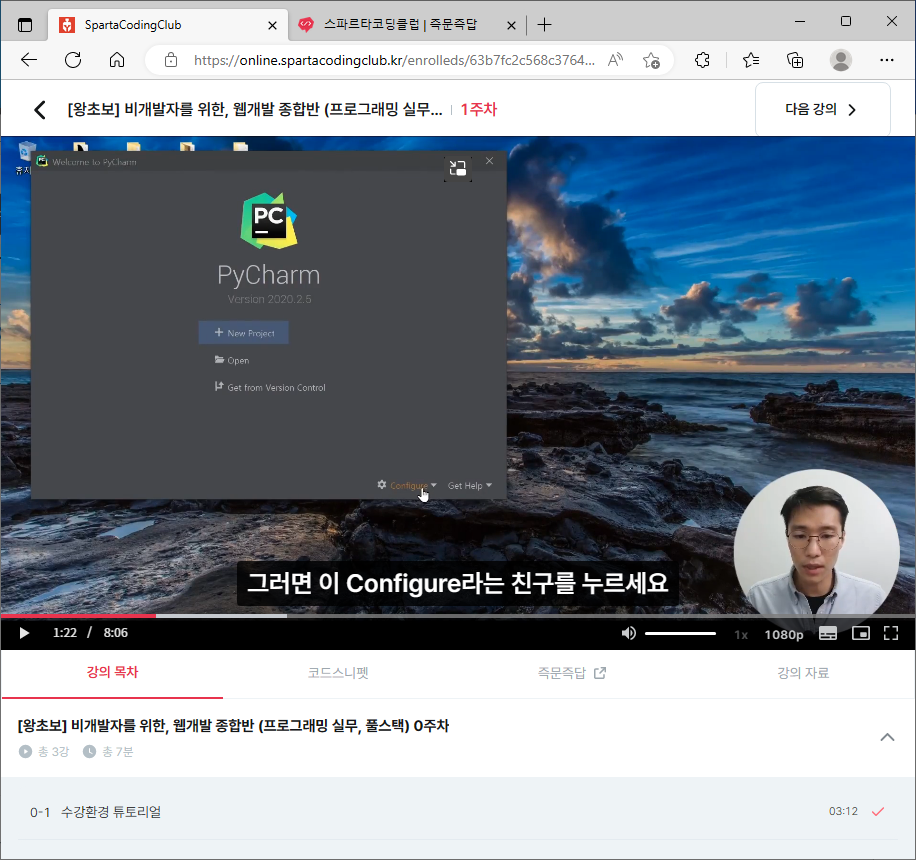Select the SpartaCodingClub browser tab
The image size is (916, 860).
(x=168, y=25)
